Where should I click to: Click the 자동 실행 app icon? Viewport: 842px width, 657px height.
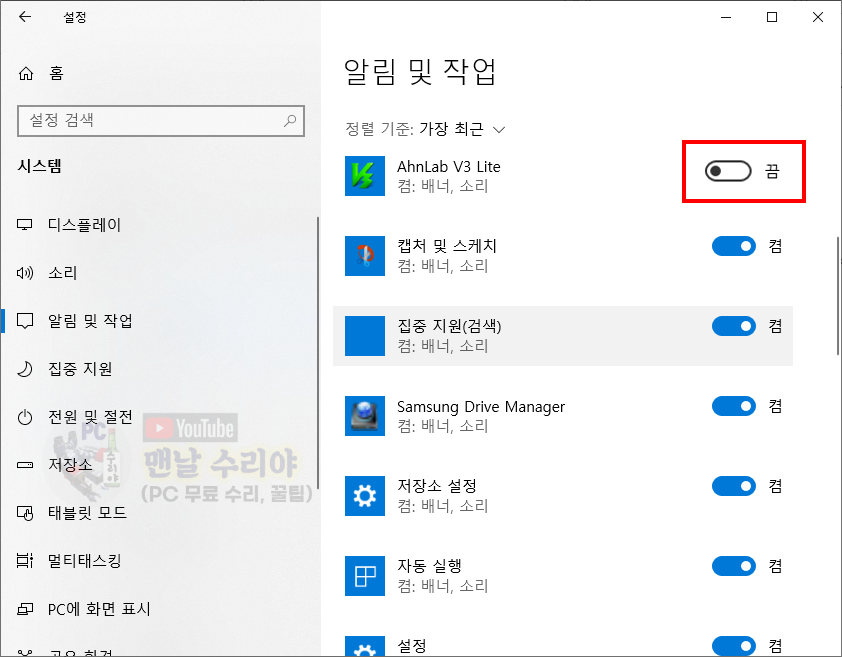click(x=365, y=576)
